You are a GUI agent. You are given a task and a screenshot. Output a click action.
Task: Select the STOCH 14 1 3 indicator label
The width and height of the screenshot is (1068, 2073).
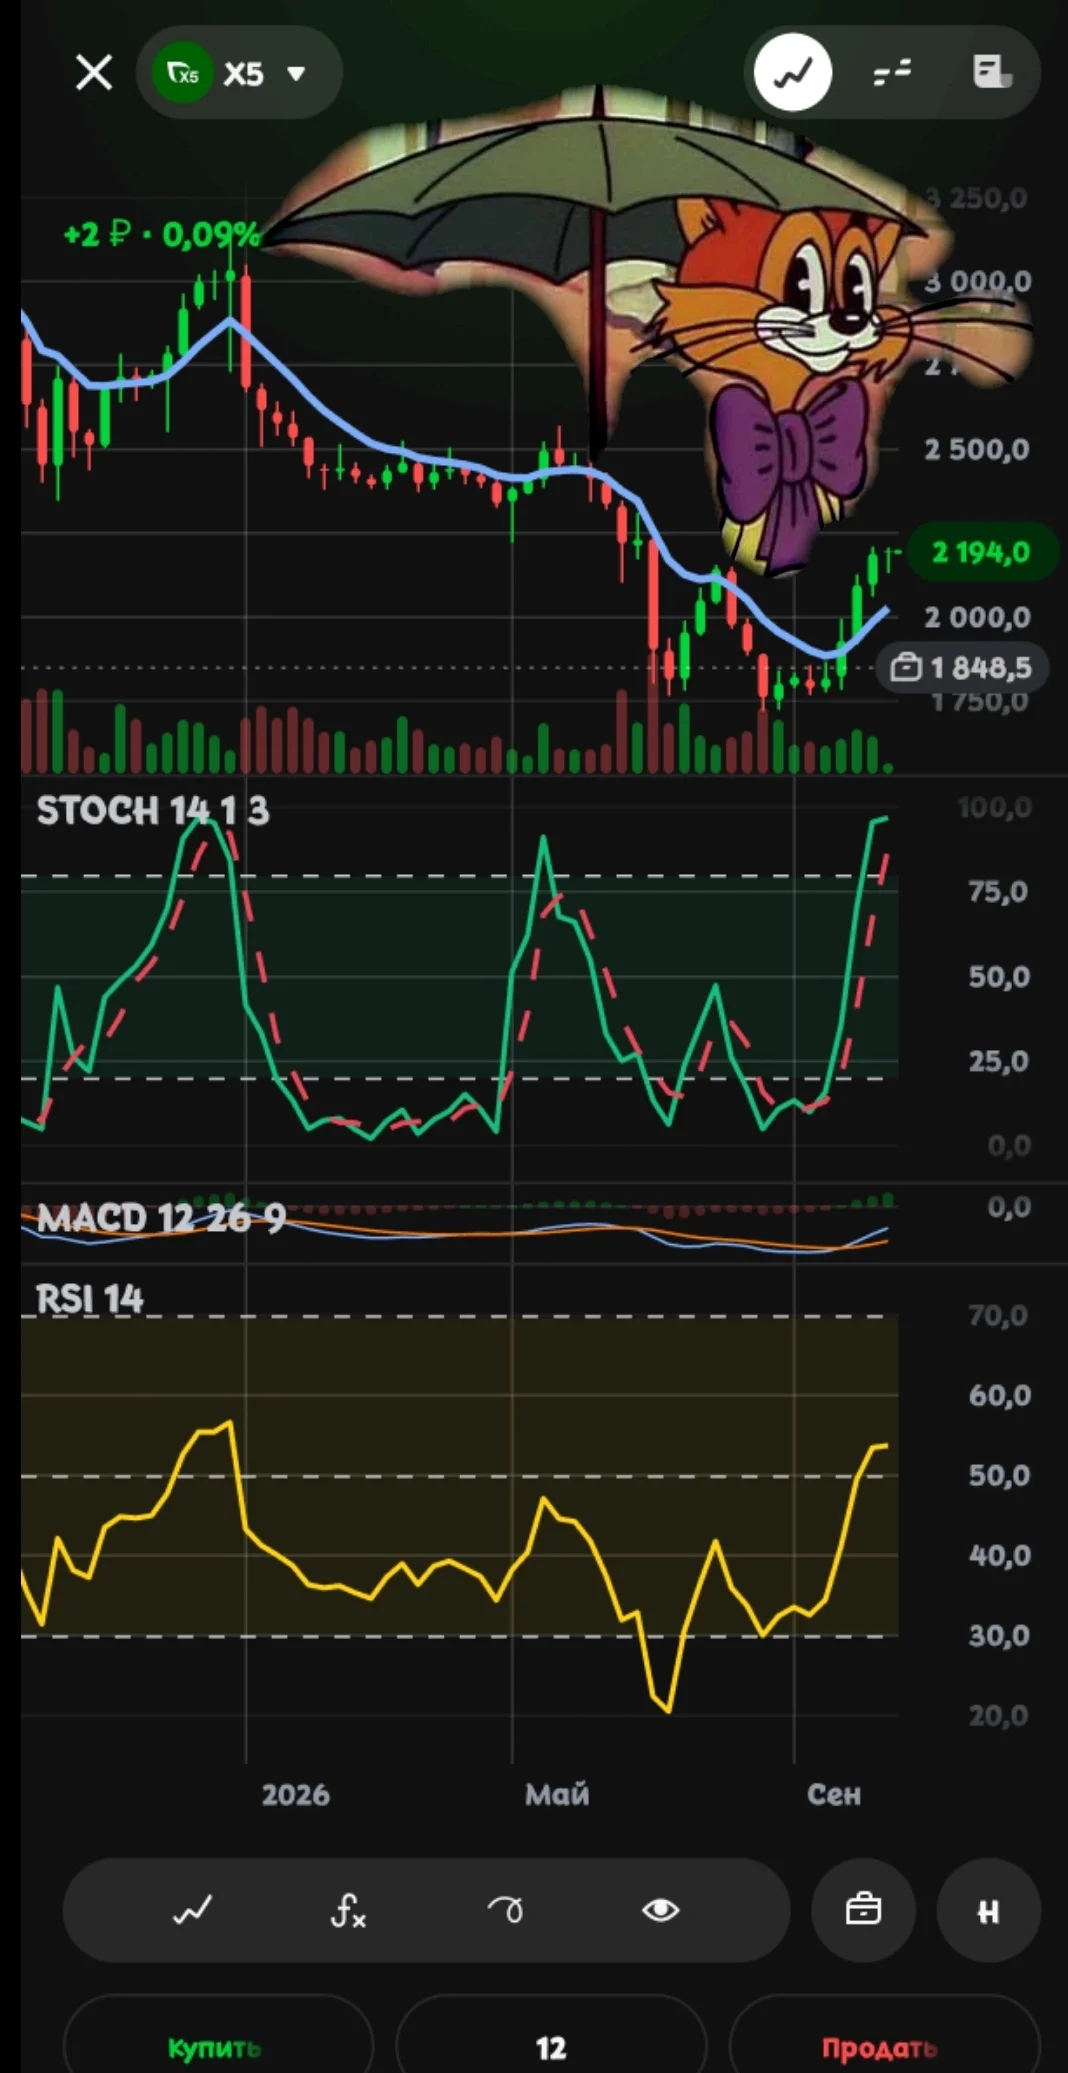pyautogui.click(x=153, y=810)
